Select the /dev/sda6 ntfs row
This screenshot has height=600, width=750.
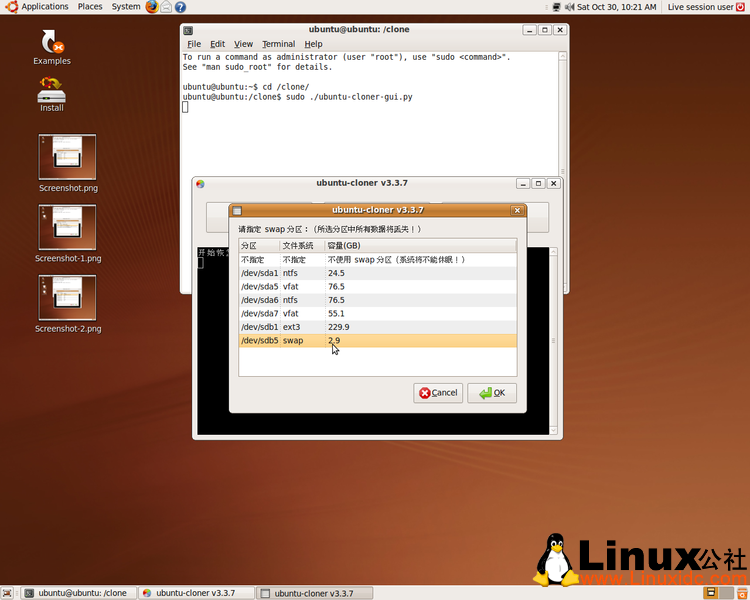(x=378, y=300)
